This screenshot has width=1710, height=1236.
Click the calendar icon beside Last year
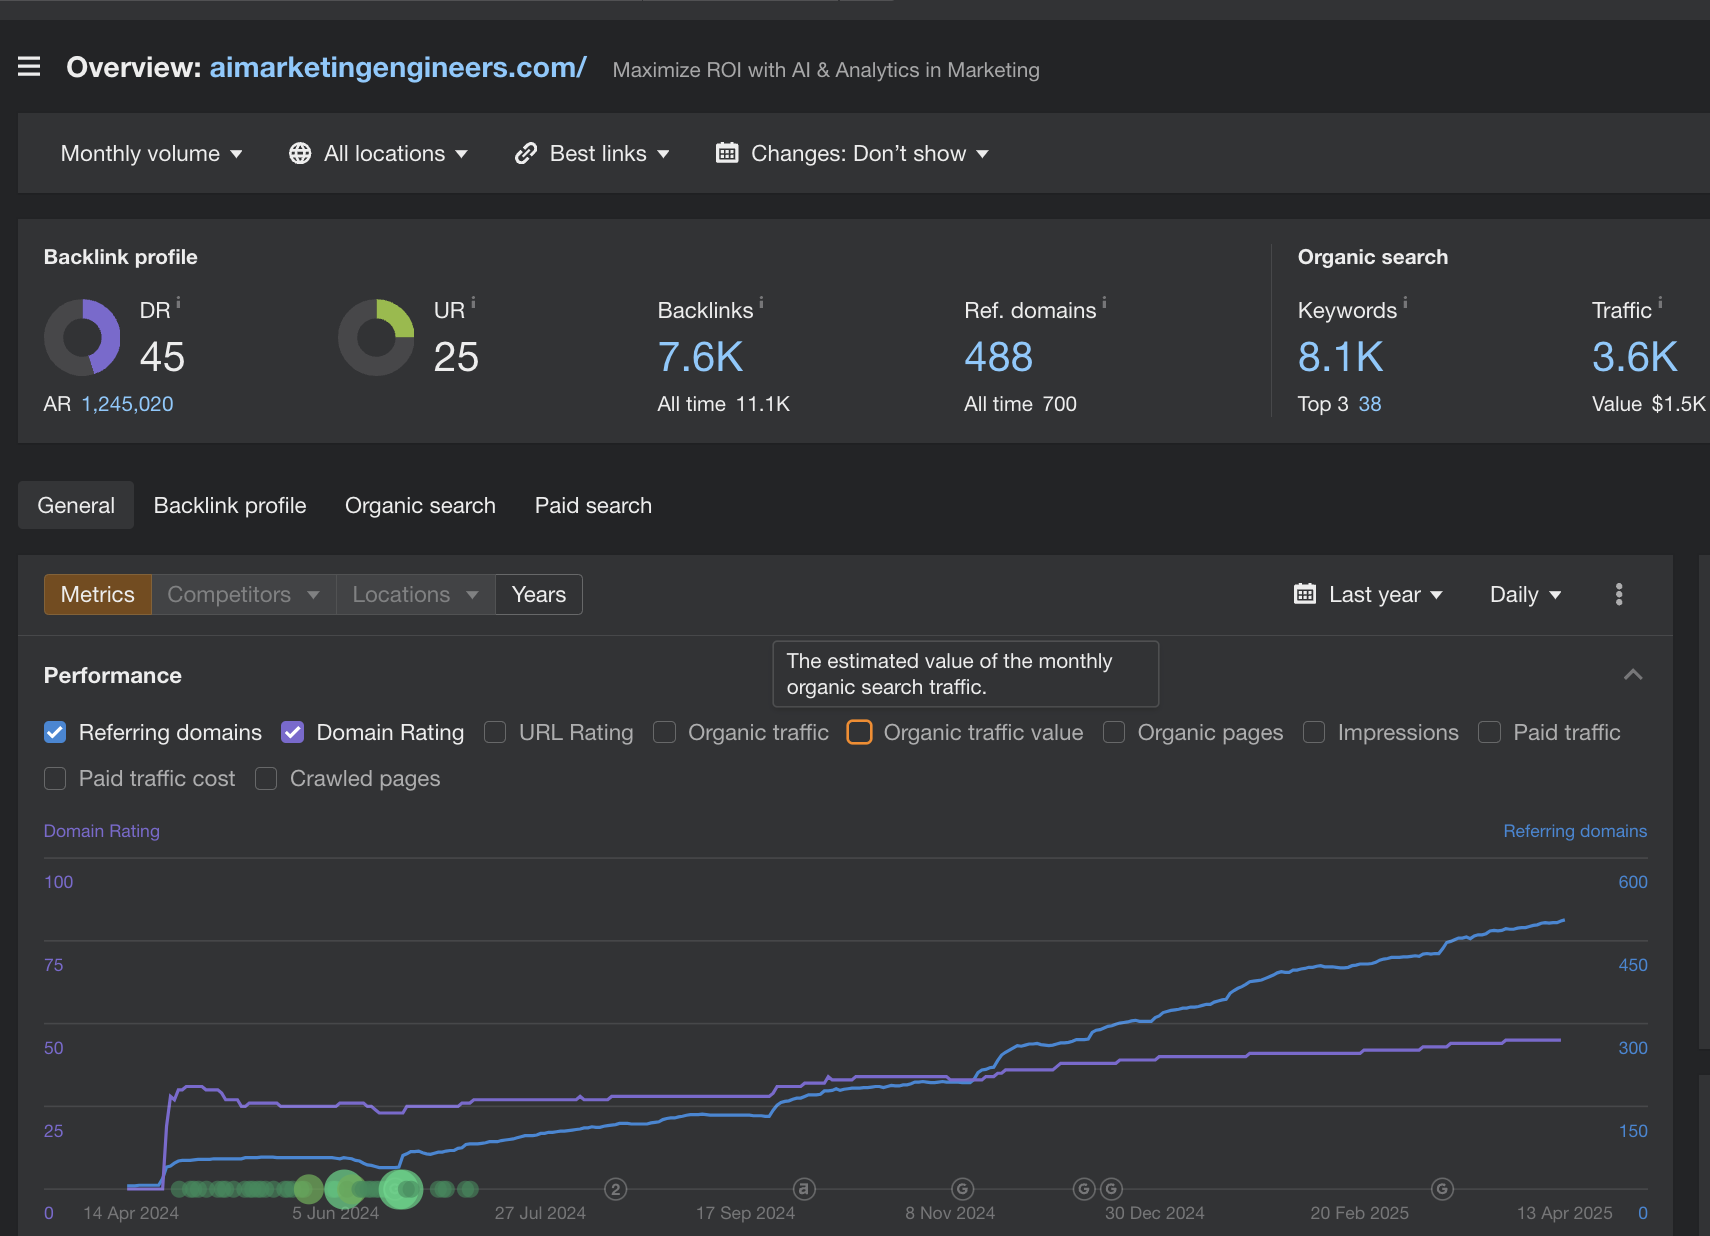click(x=1305, y=594)
